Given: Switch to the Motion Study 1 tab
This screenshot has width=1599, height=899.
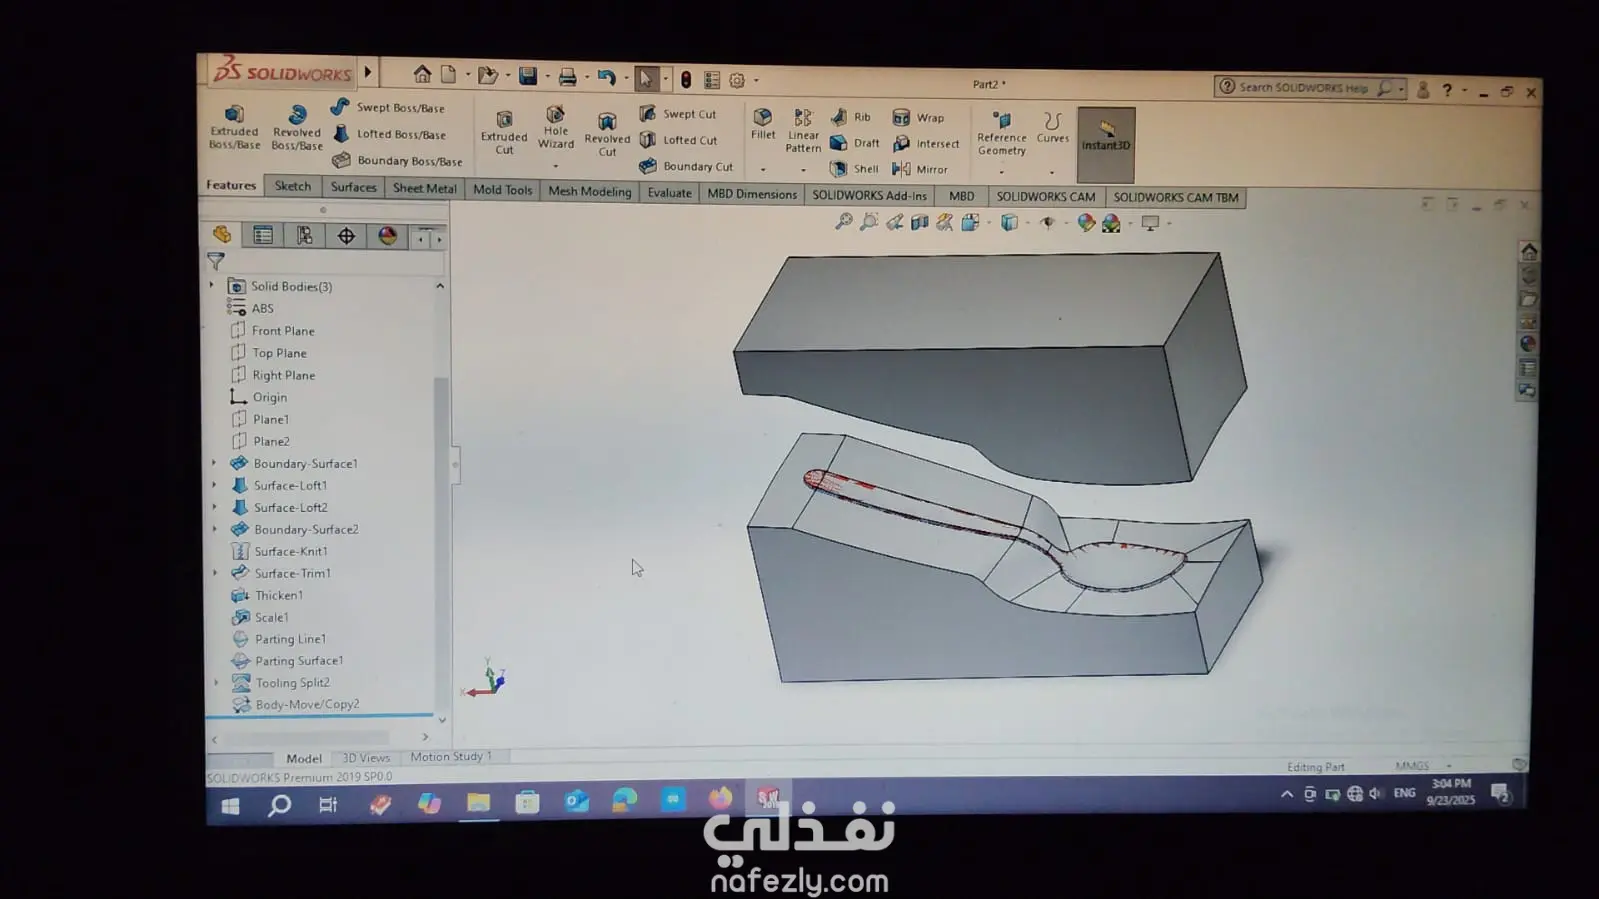Looking at the screenshot, I should [x=450, y=757].
